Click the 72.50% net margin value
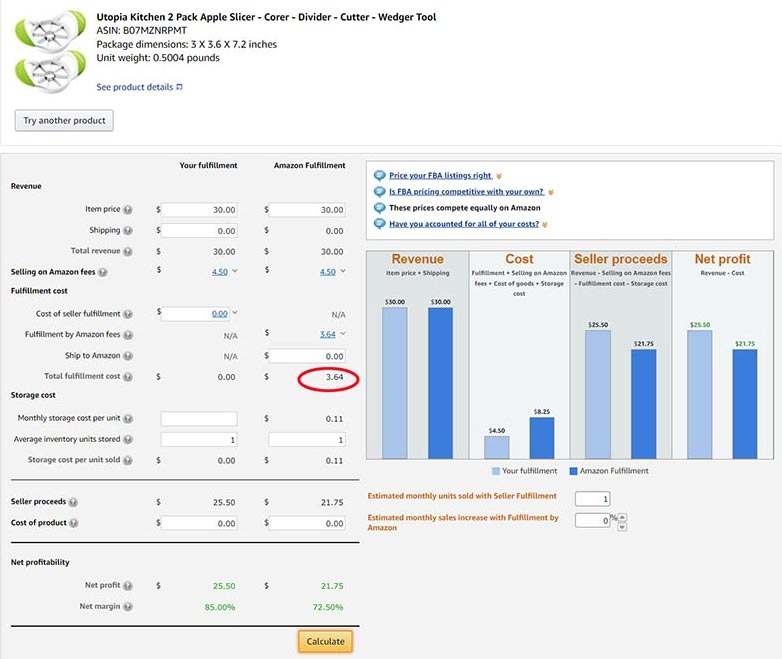Screen dimensions: 782x659 coord(328,607)
